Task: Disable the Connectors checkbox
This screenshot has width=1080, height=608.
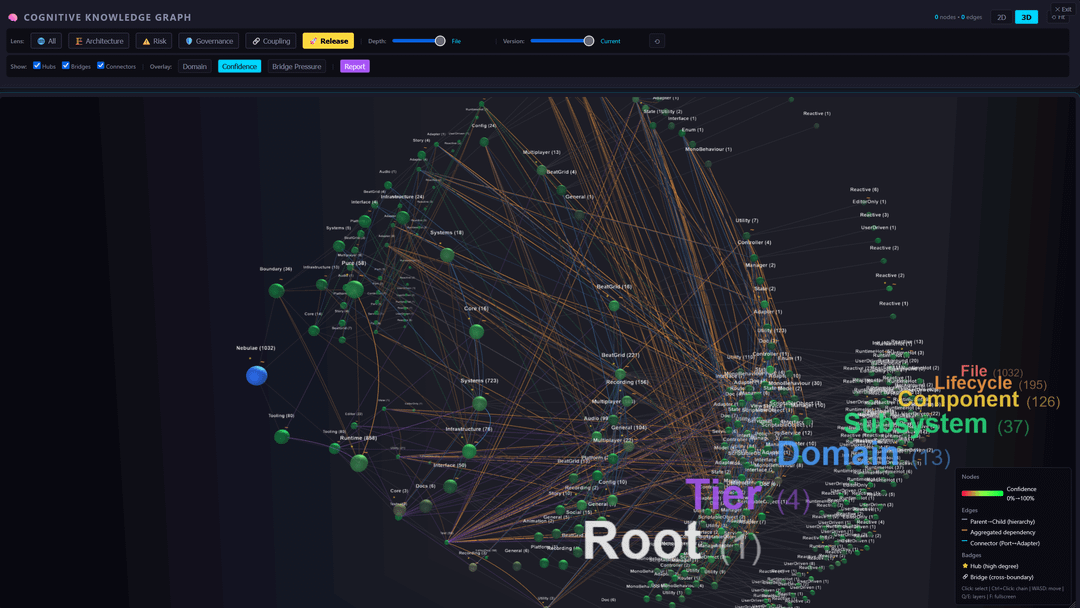Action: click(101, 66)
